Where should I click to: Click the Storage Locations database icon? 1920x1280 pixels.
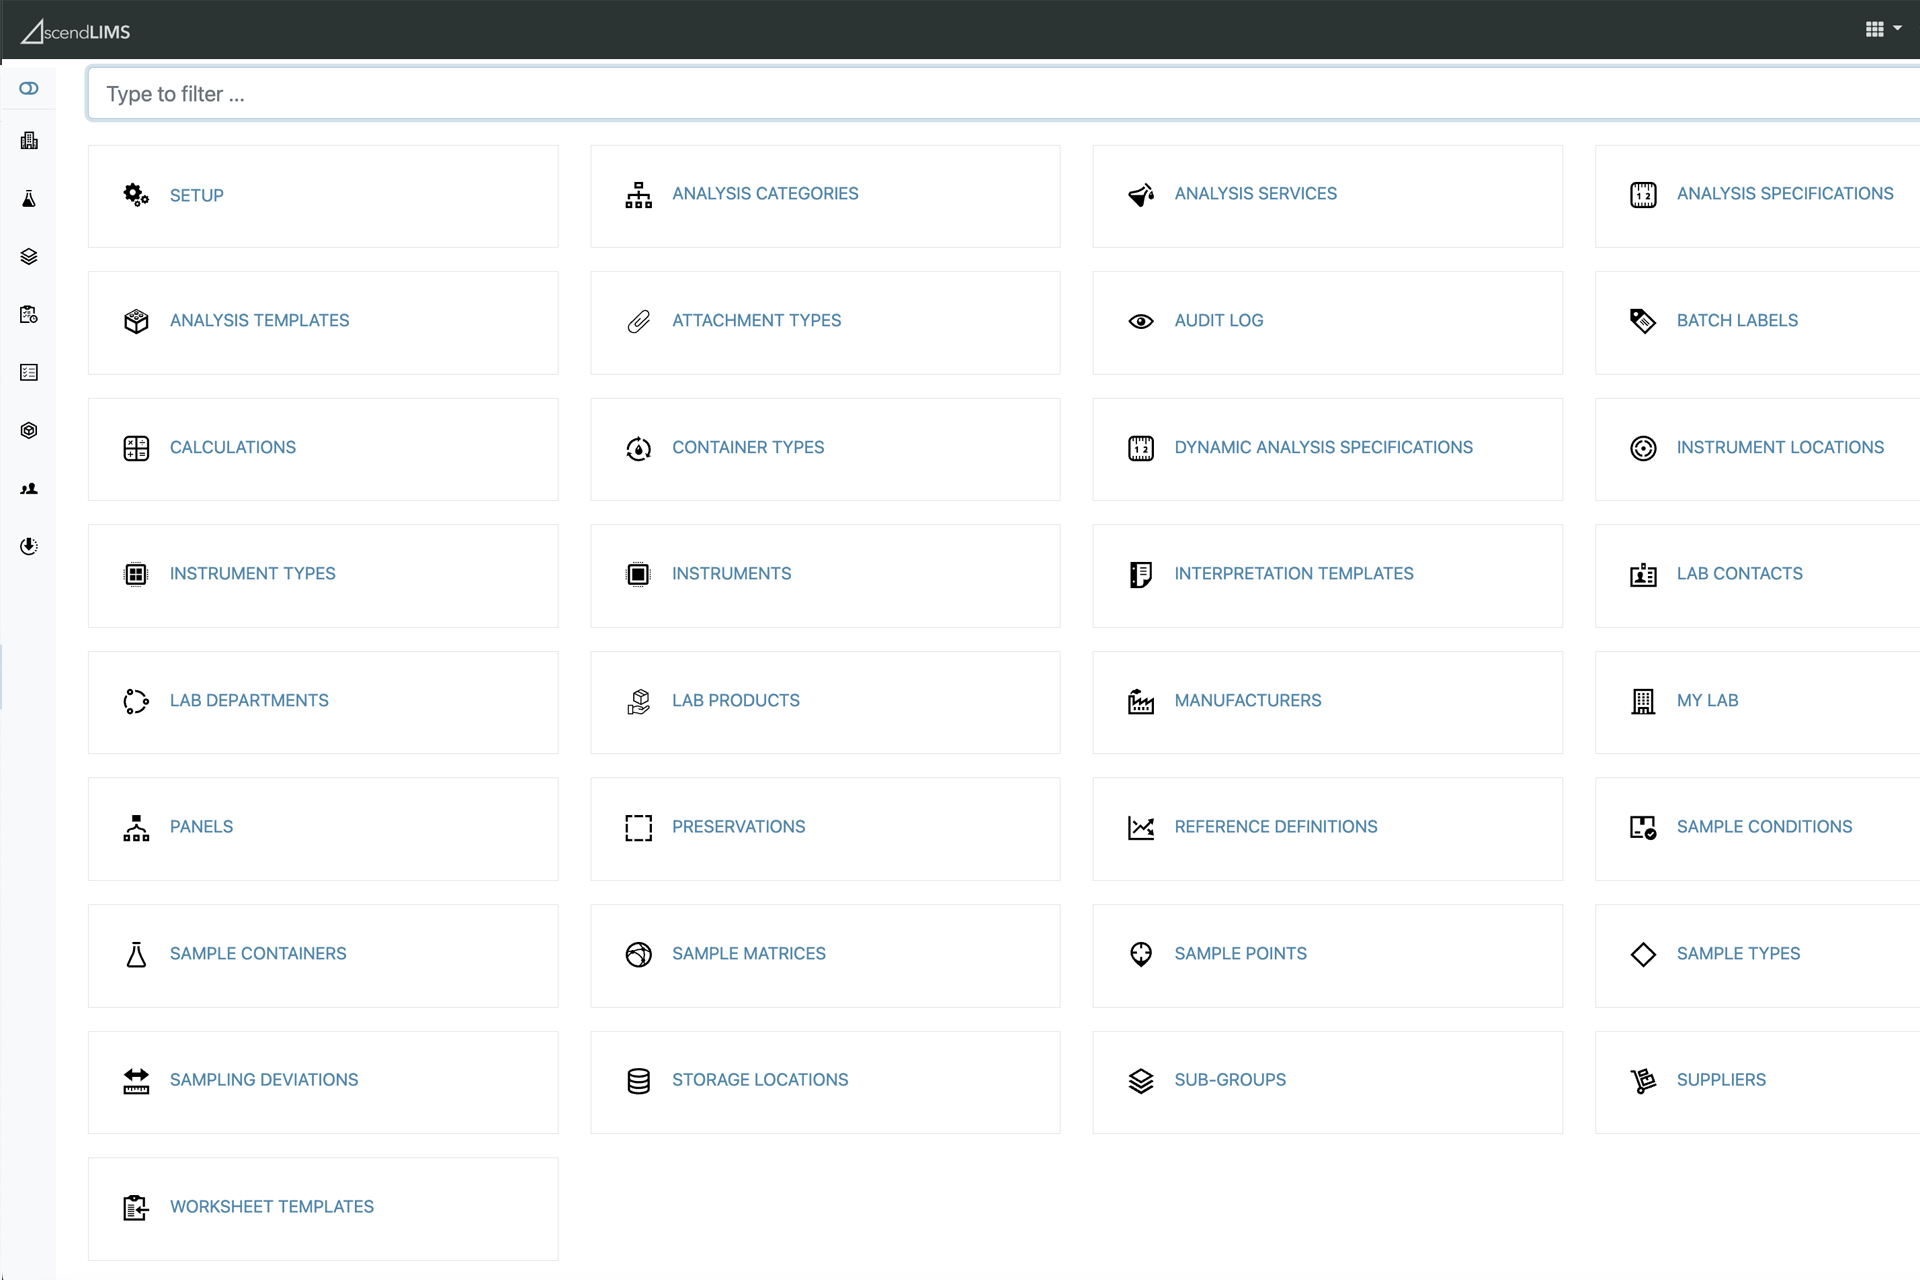(639, 1081)
